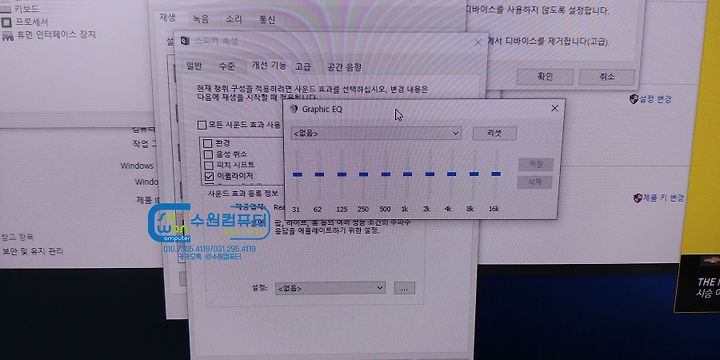Open the 제품 키 변경 link
The image size is (720, 360).
pos(663,198)
